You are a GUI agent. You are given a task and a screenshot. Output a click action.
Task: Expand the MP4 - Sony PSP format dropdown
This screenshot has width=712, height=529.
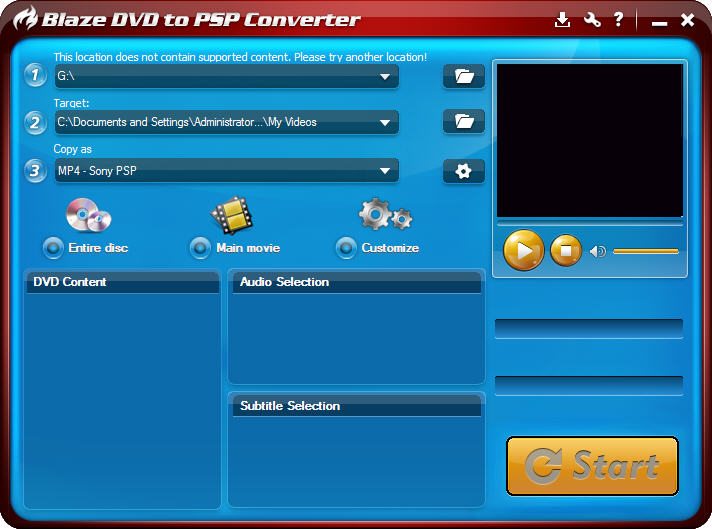click(385, 171)
